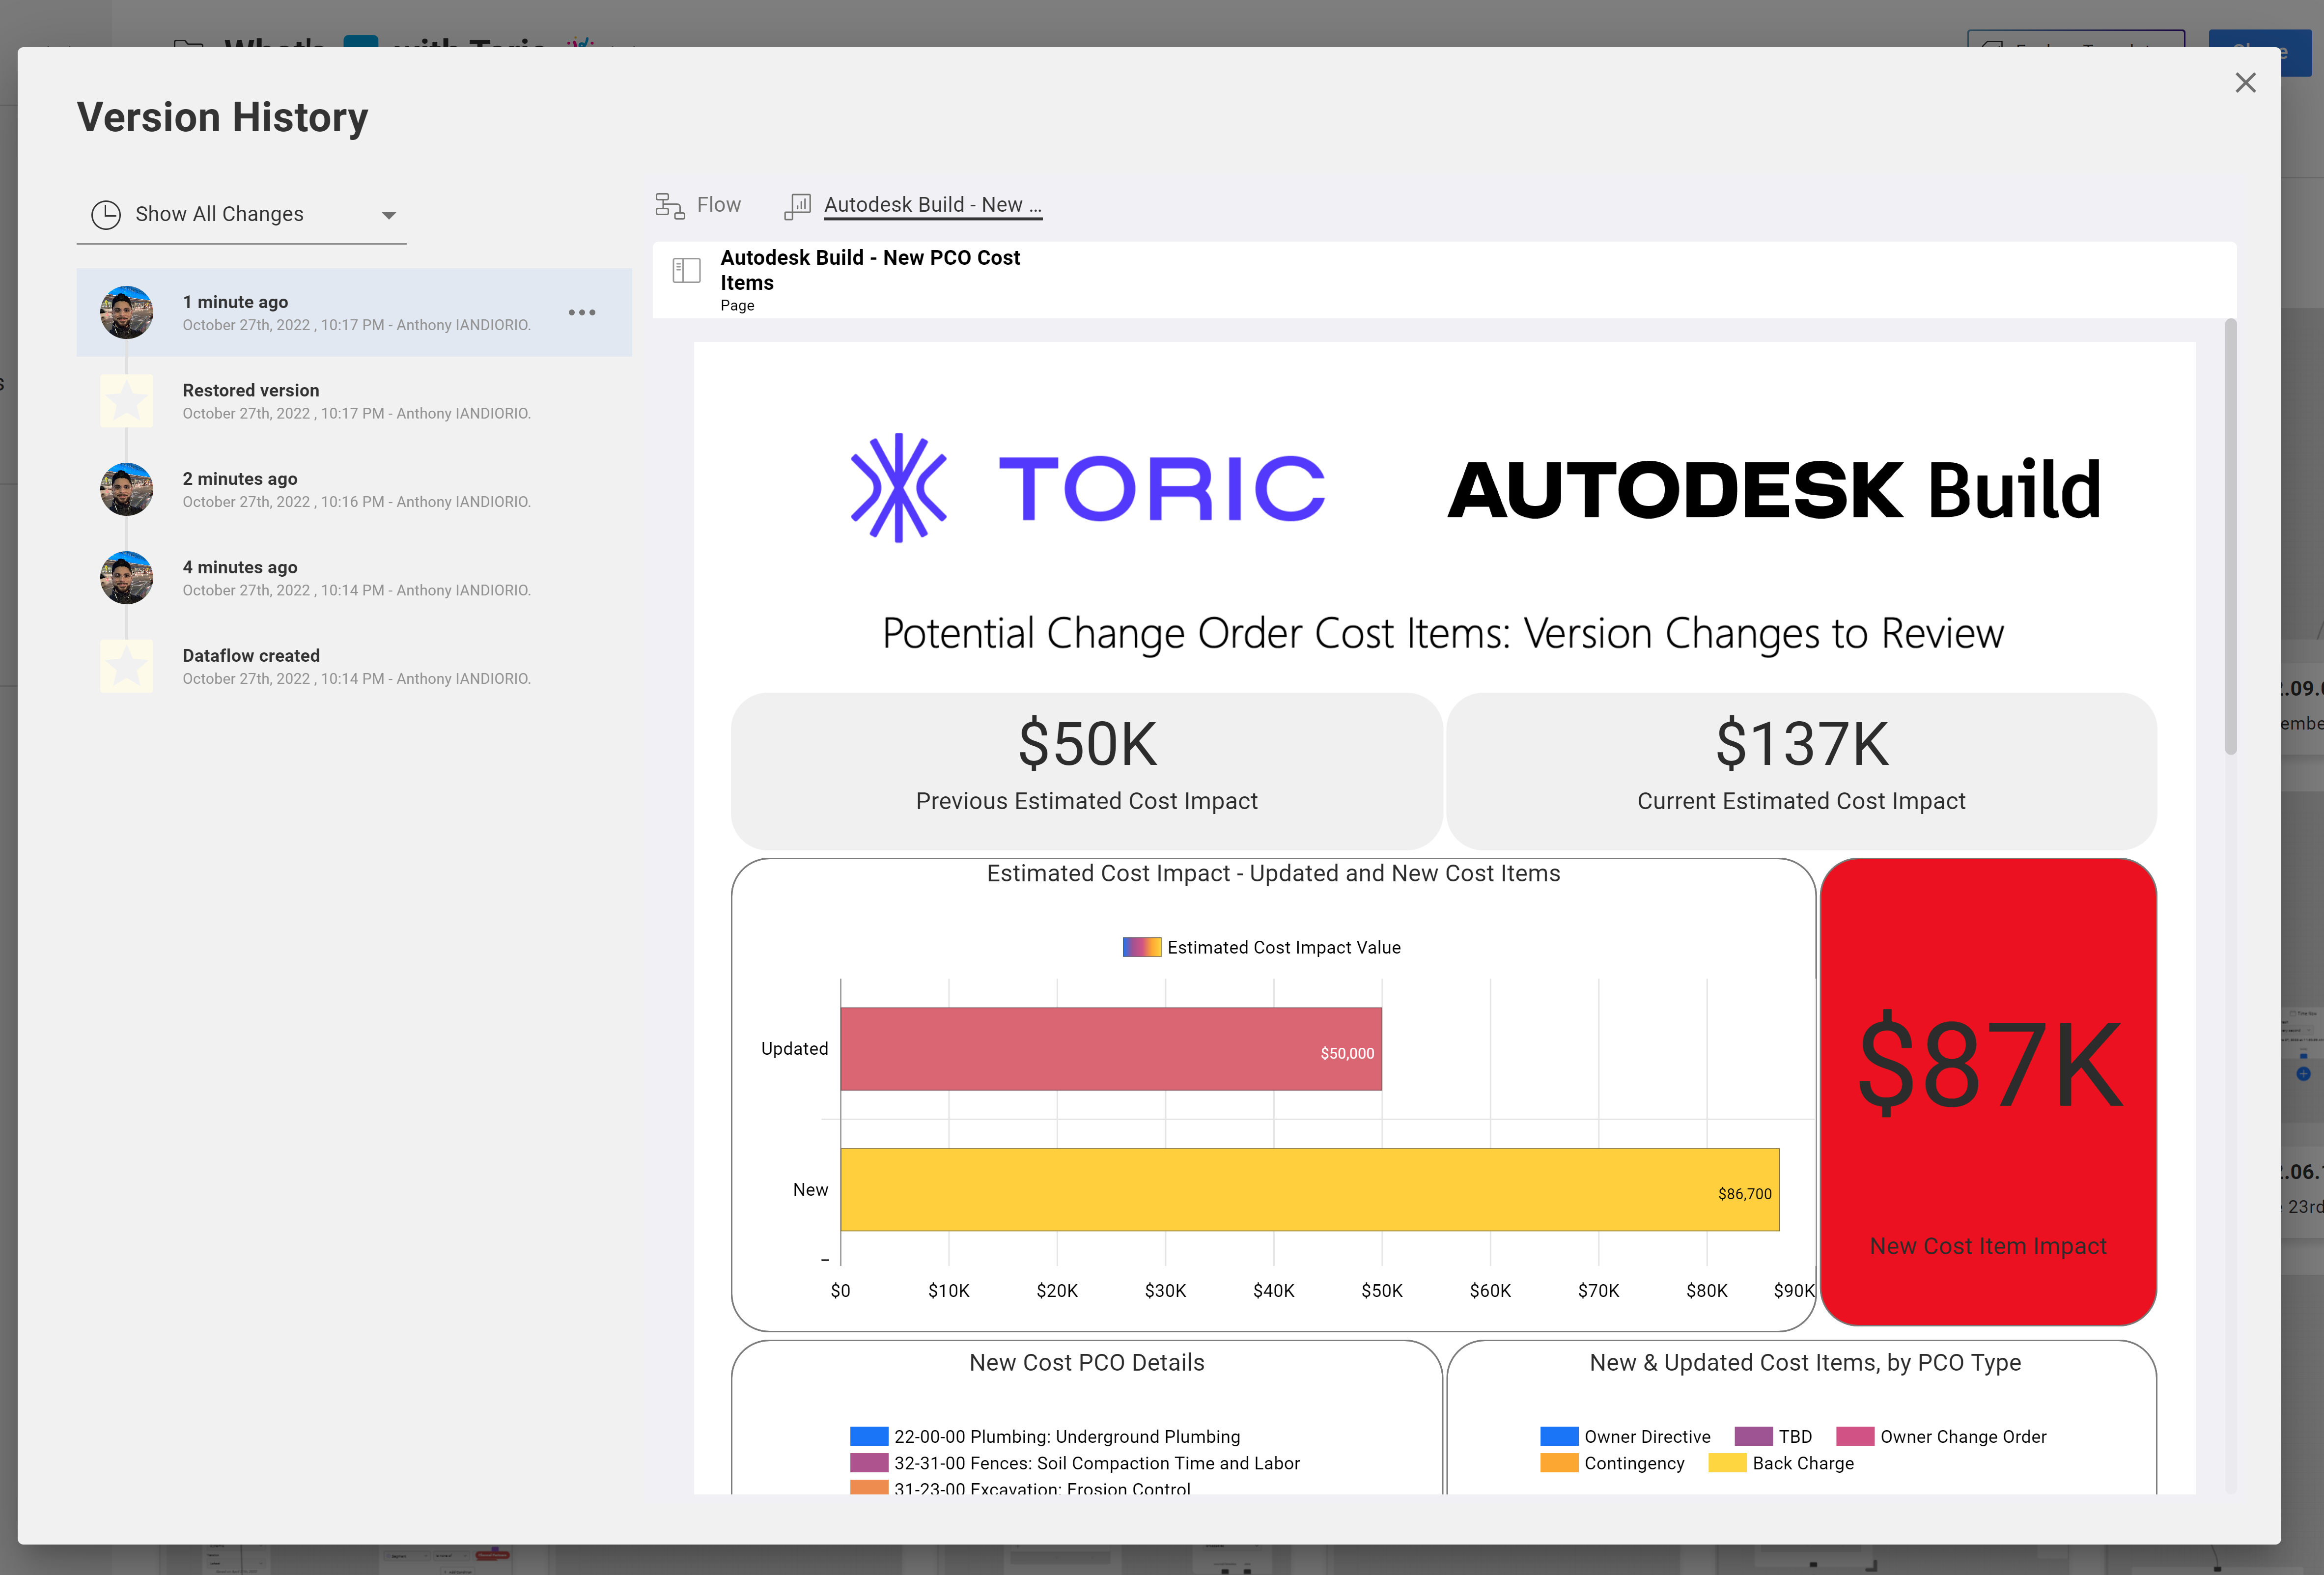The image size is (2324, 1575).
Task: Close the Version History dialog
Action: tap(2246, 83)
